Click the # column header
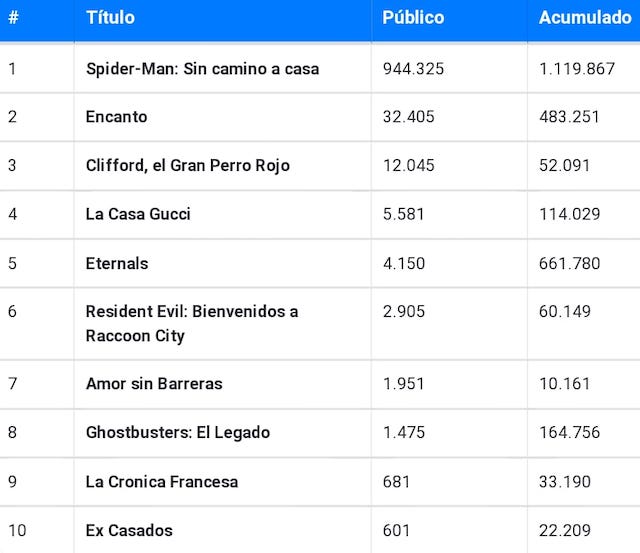The image size is (640, 553). (13, 18)
